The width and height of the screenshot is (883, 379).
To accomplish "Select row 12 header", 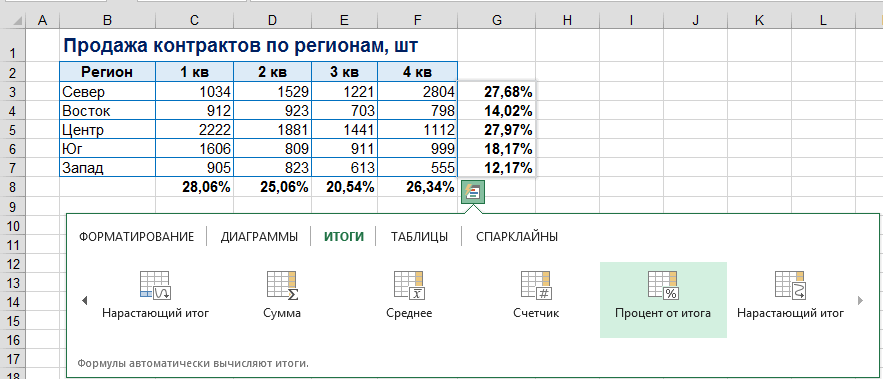I will tap(13, 264).
